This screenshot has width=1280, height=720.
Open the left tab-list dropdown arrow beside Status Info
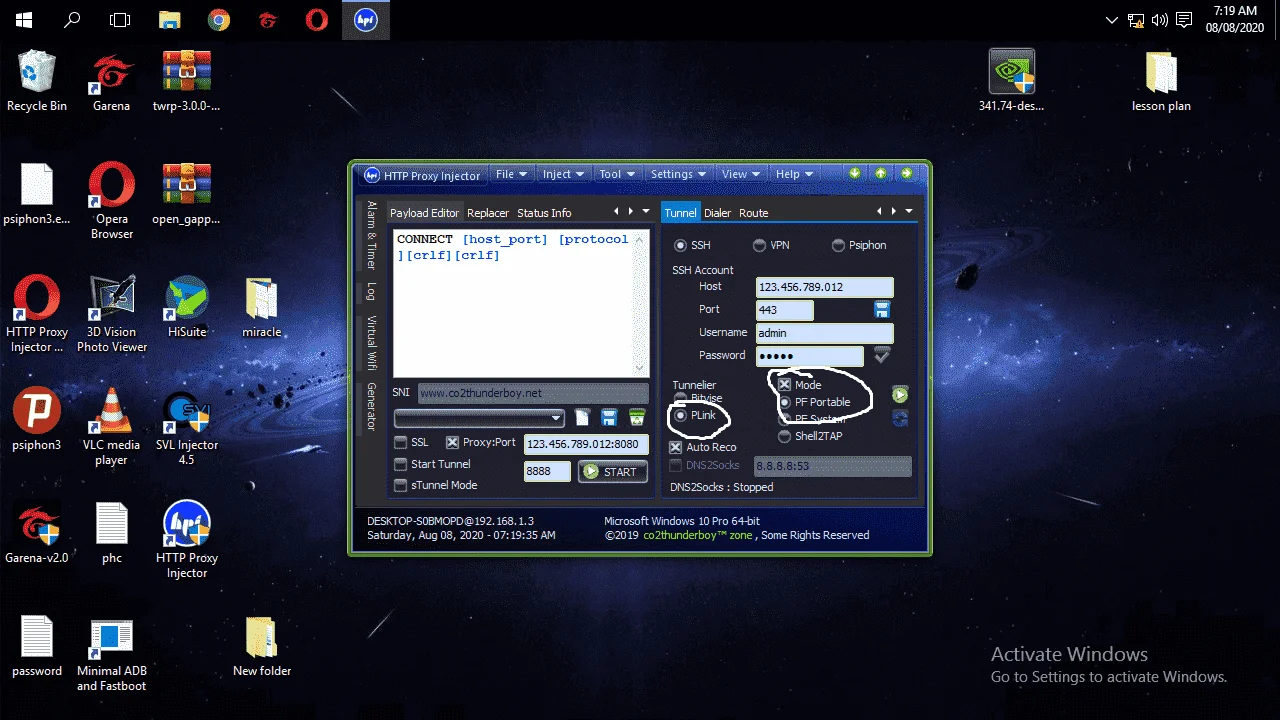coord(647,211)
